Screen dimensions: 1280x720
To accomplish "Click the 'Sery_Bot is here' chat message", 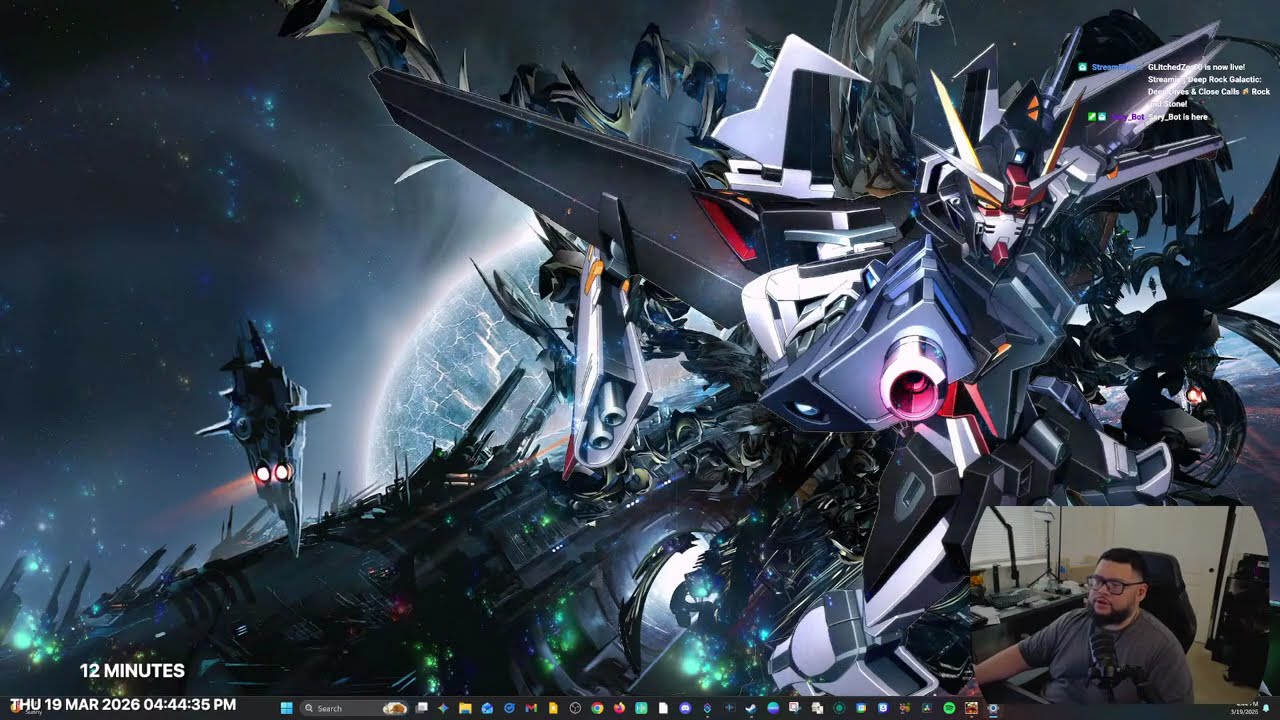I will tap(1178, 117).
